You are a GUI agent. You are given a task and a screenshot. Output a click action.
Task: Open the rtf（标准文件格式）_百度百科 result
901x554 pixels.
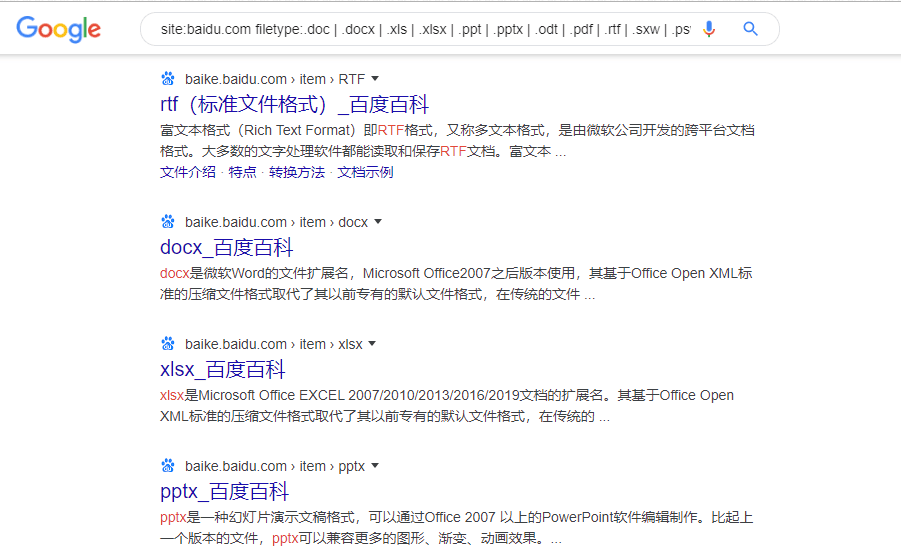[294, 104]
